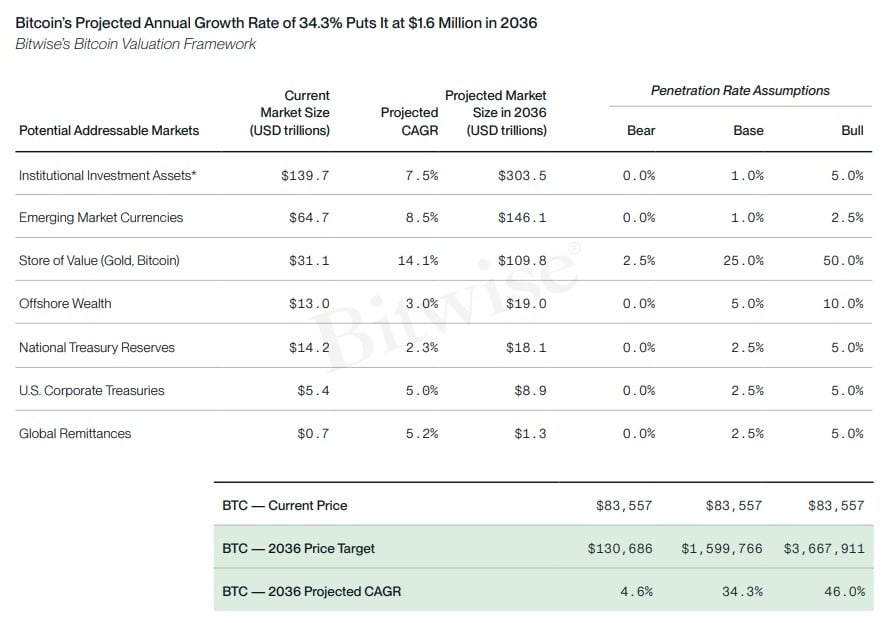Image resolution: width=891 pixels, height=623 pixels.
Task: Click the Base column header
Action: [x=748, y=131]
